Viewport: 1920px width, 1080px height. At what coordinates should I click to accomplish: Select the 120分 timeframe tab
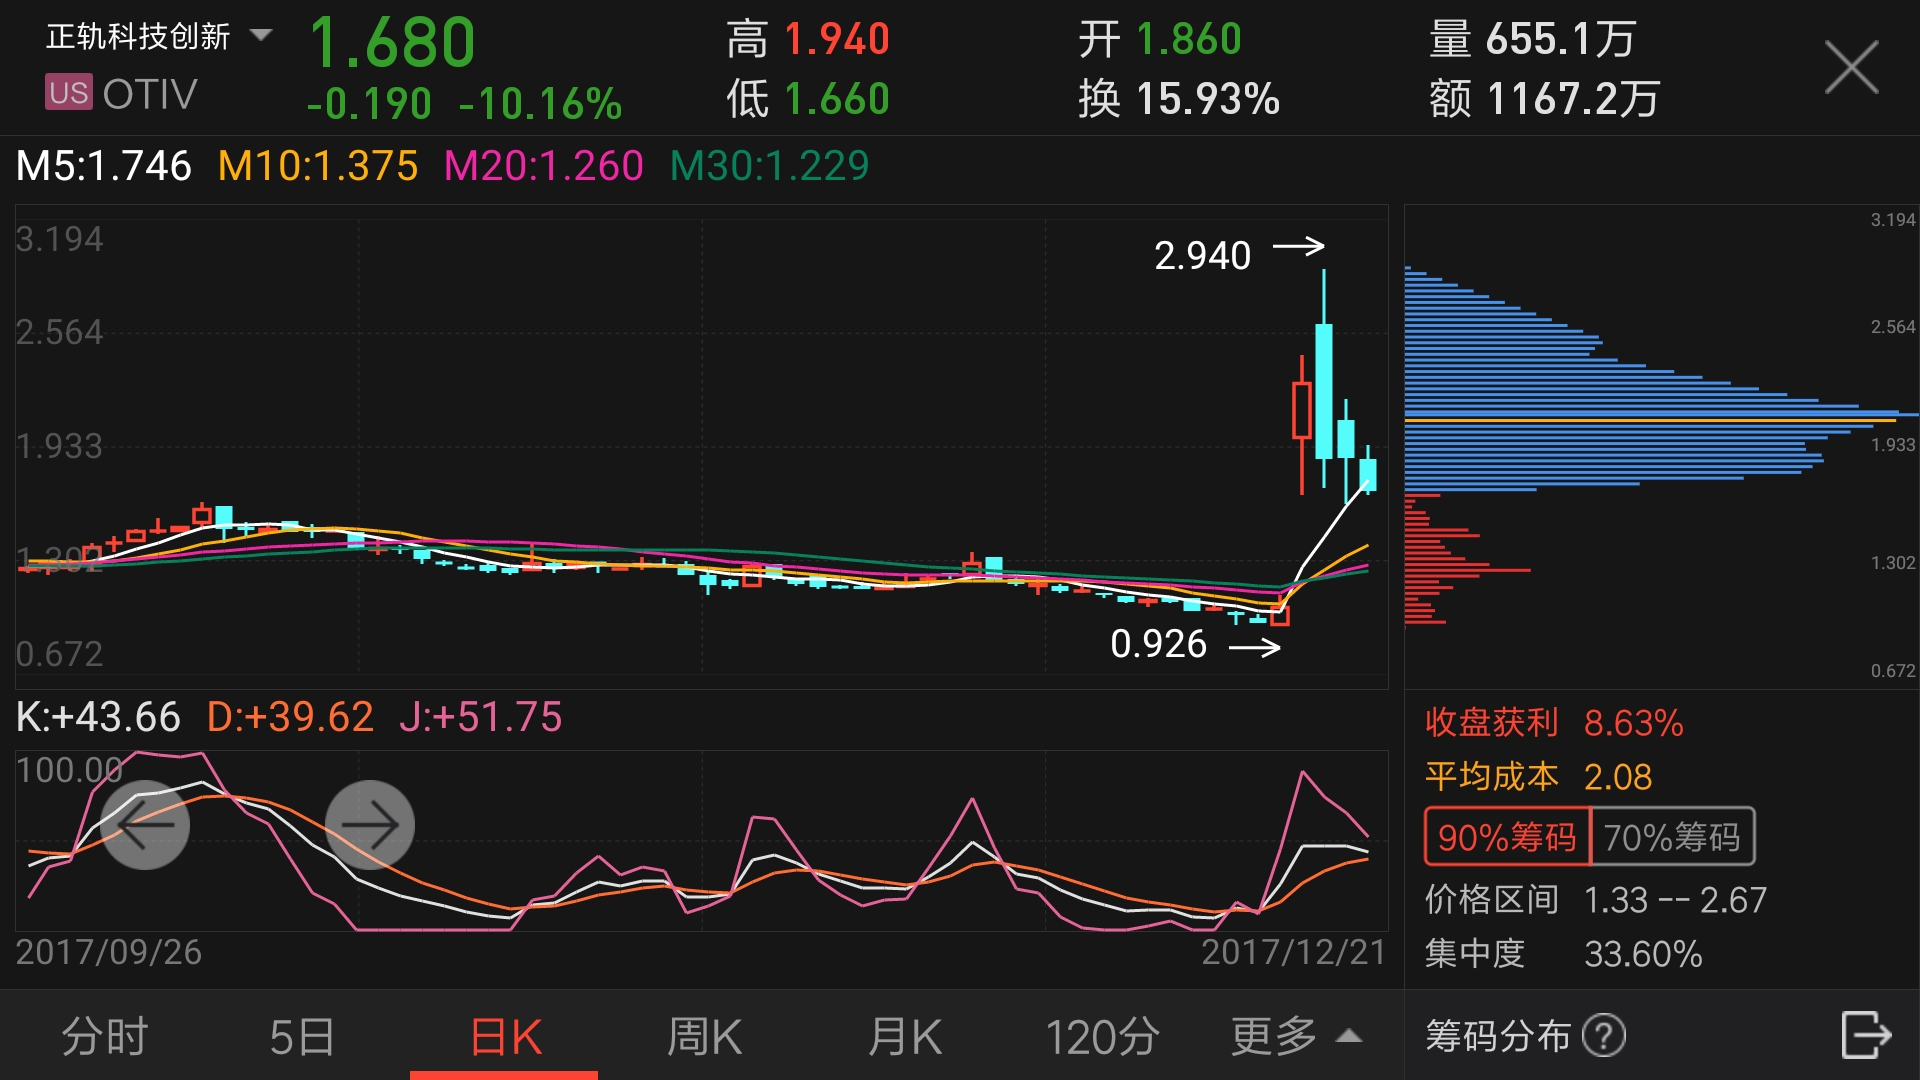[1102, 1036]
